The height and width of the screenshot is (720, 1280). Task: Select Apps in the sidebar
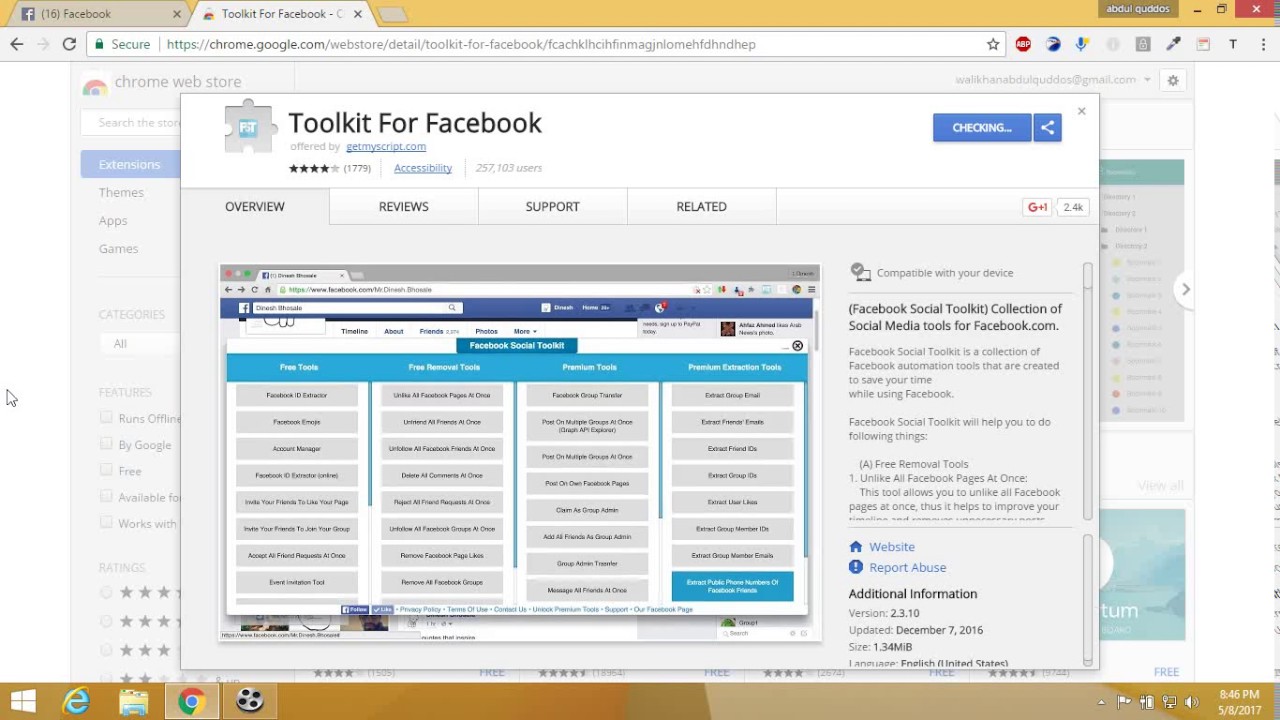(x=113, y=220)
